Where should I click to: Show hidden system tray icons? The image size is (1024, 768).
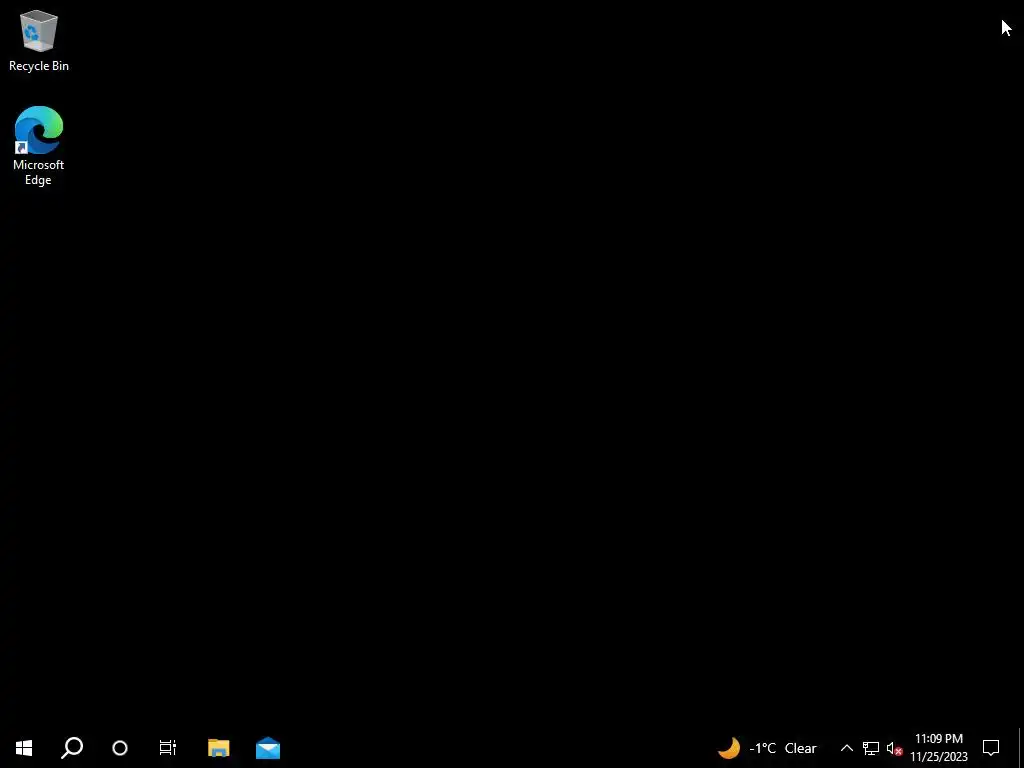coord(846,748)
